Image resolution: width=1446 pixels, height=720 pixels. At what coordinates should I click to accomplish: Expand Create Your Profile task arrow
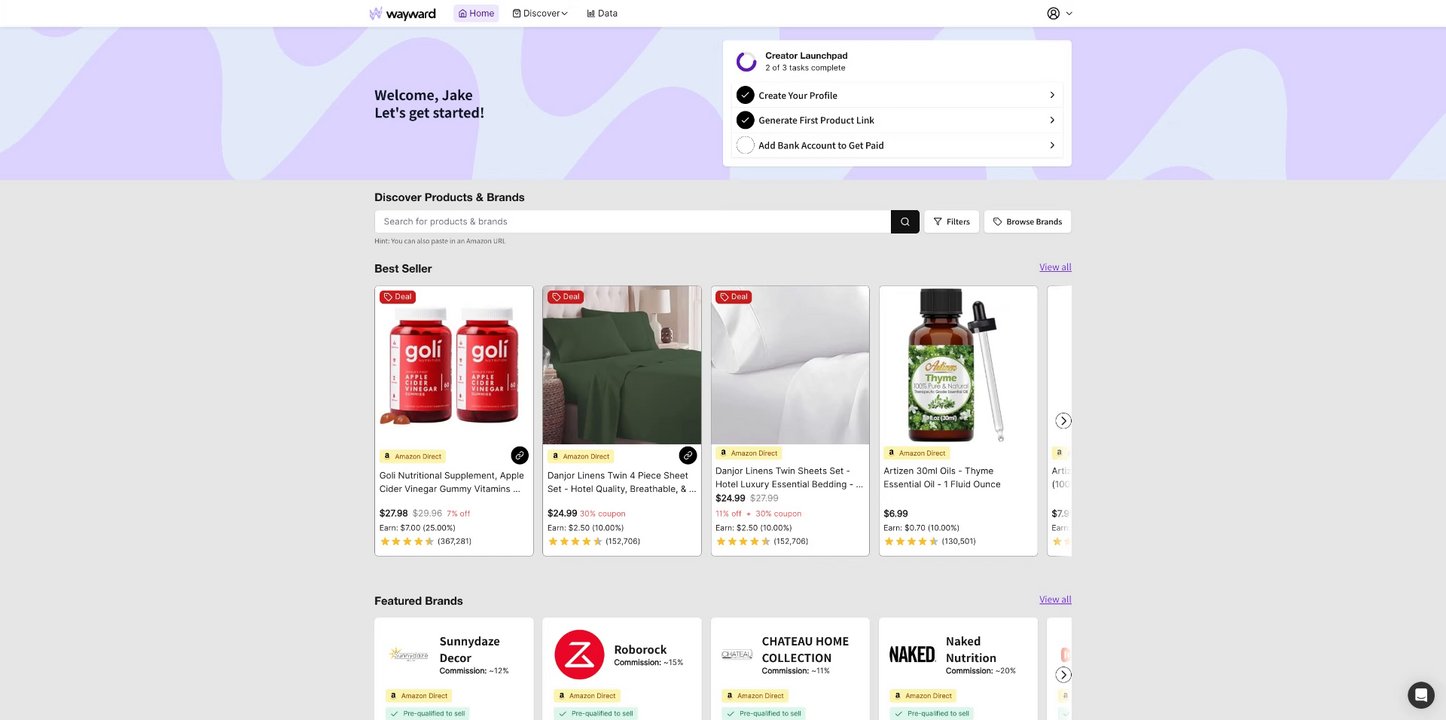click(1052, 95)
